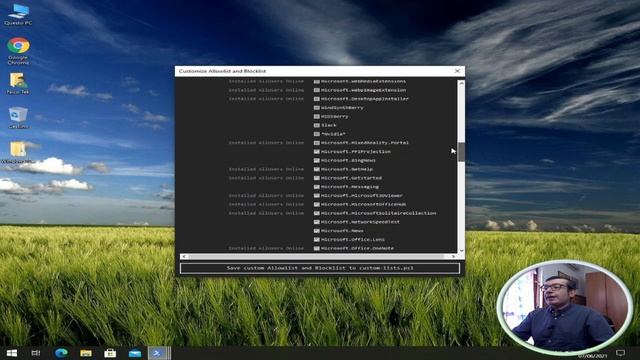Toggle the Microsoft.WebMediaExtensions checkbox
Image resolution: width=640 pixels, height=360 pixels.
coord(316,81)
